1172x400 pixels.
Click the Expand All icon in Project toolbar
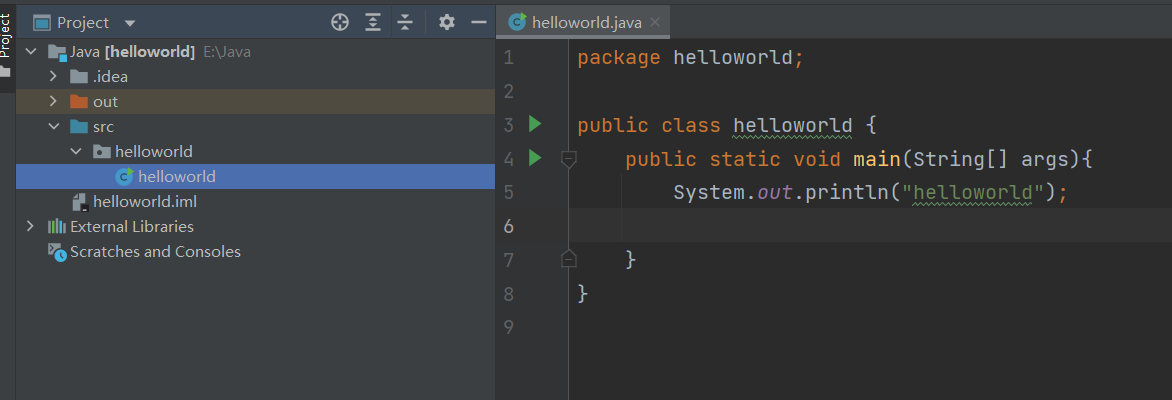[x=372, y=22]
